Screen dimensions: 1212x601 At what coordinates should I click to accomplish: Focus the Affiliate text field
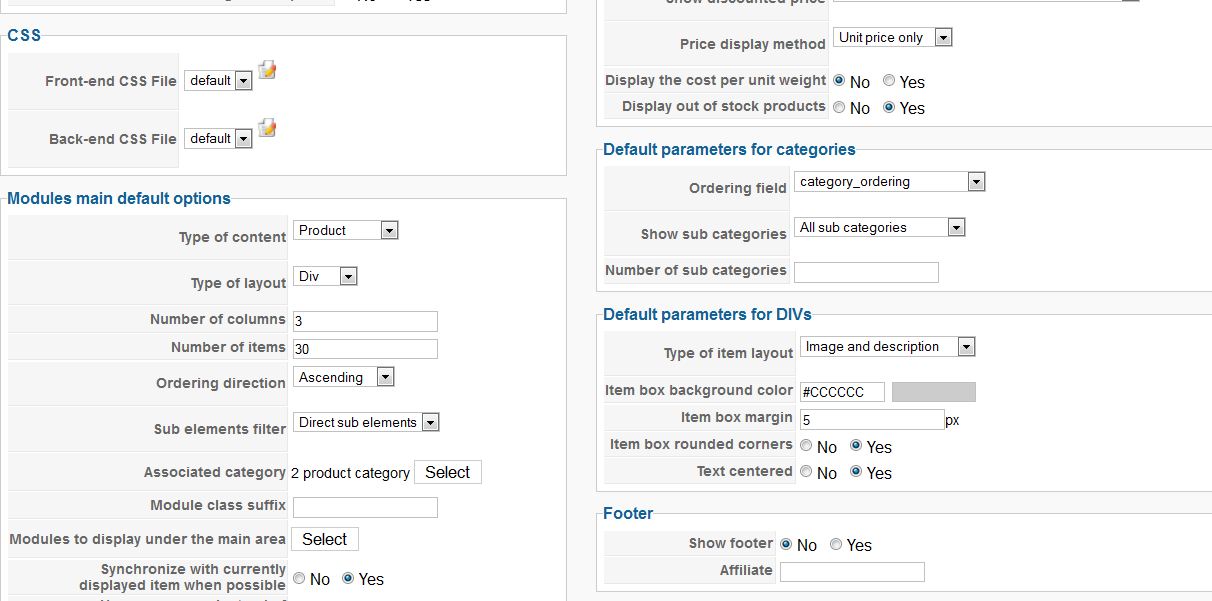click(852, 572)
